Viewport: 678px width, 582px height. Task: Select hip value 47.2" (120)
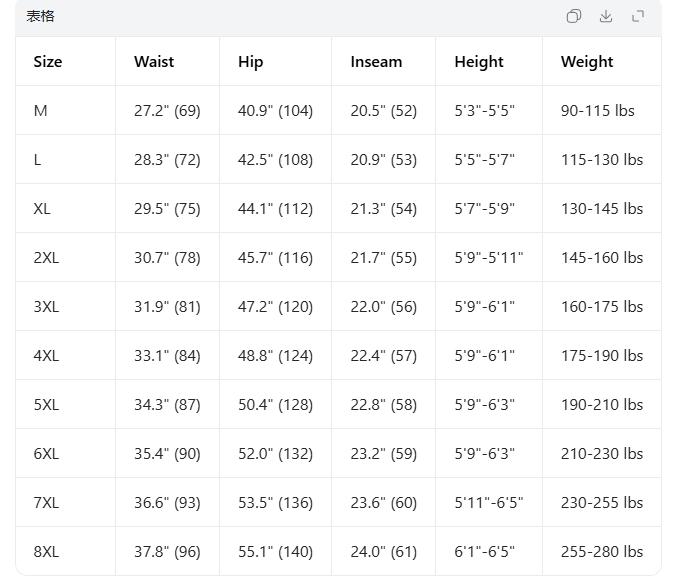pos(275,307)
